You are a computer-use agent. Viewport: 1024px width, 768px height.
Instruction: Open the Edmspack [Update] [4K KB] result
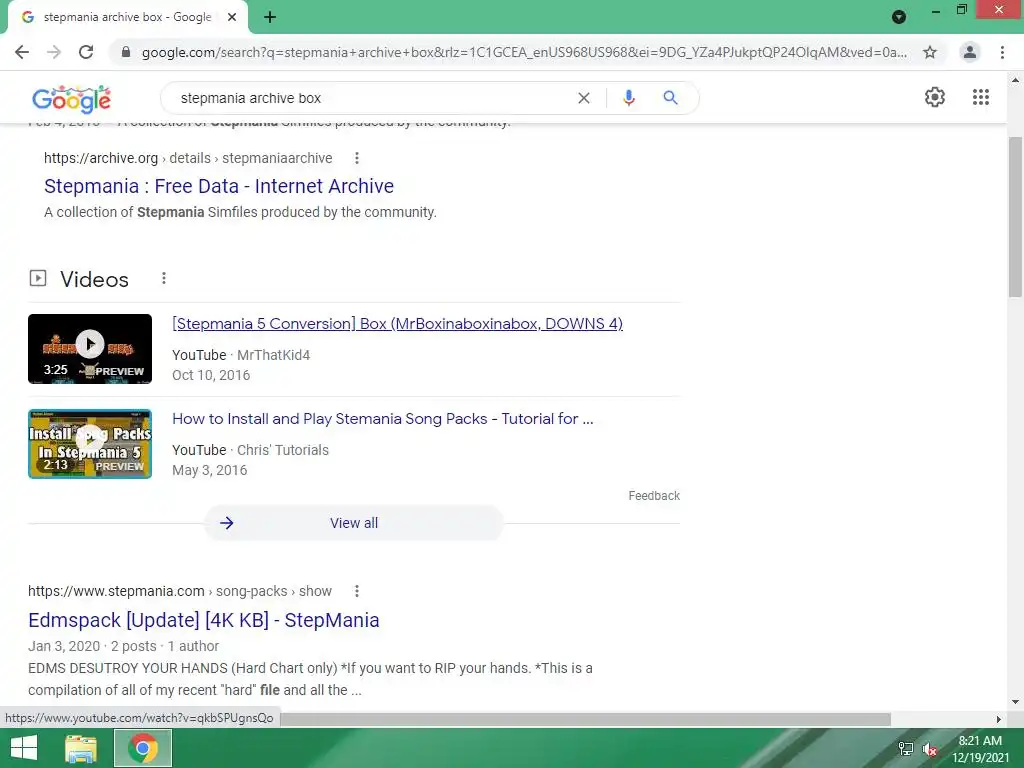(204, 620)
